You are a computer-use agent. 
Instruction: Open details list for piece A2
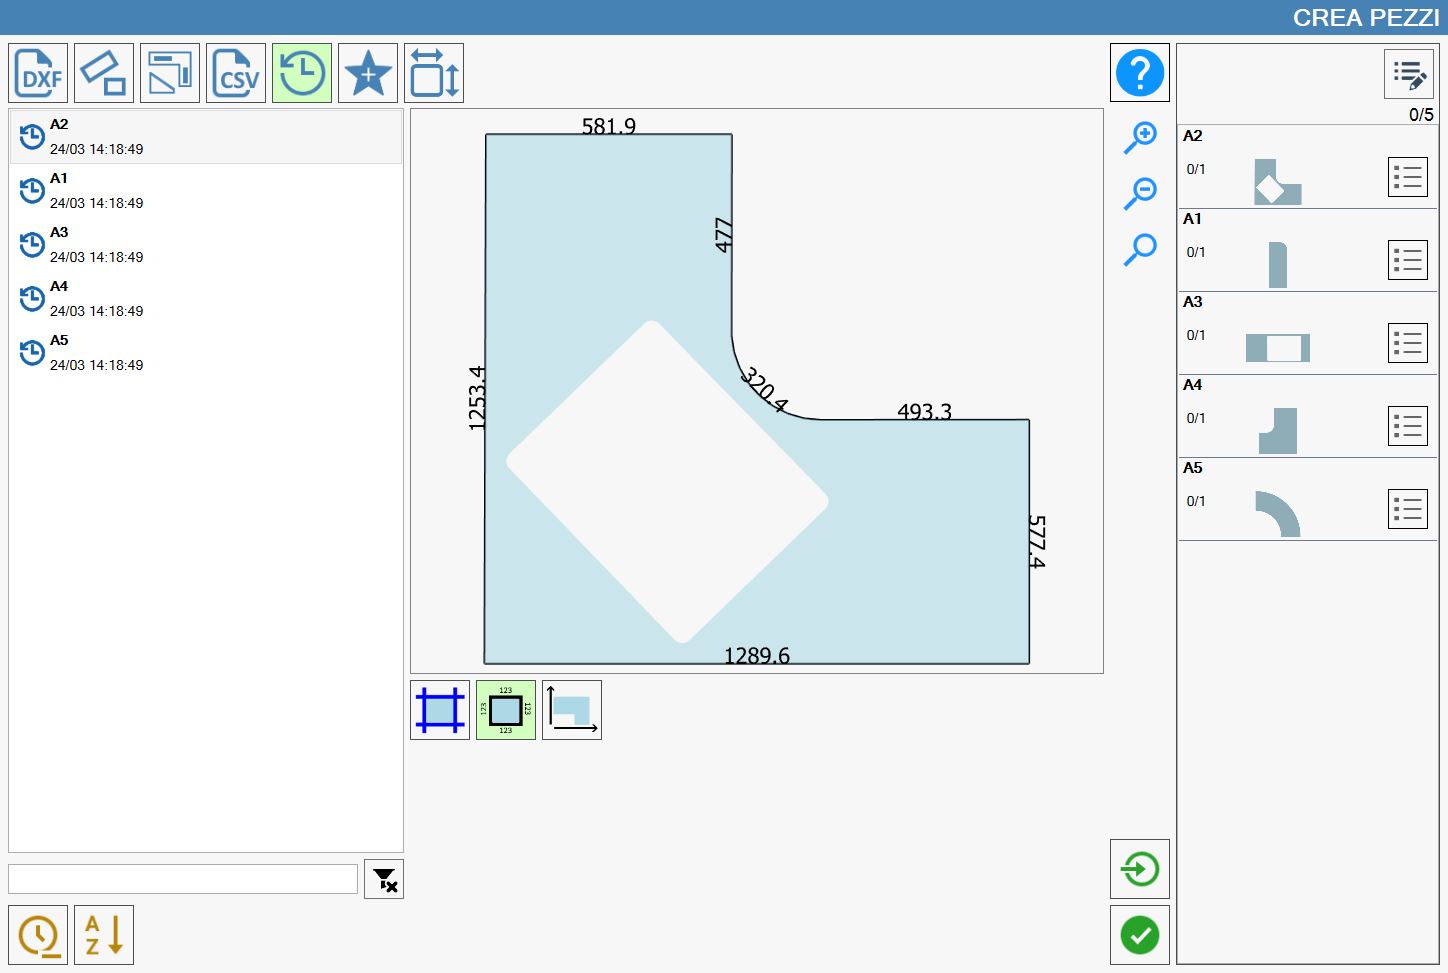[x=1408, y=177]
